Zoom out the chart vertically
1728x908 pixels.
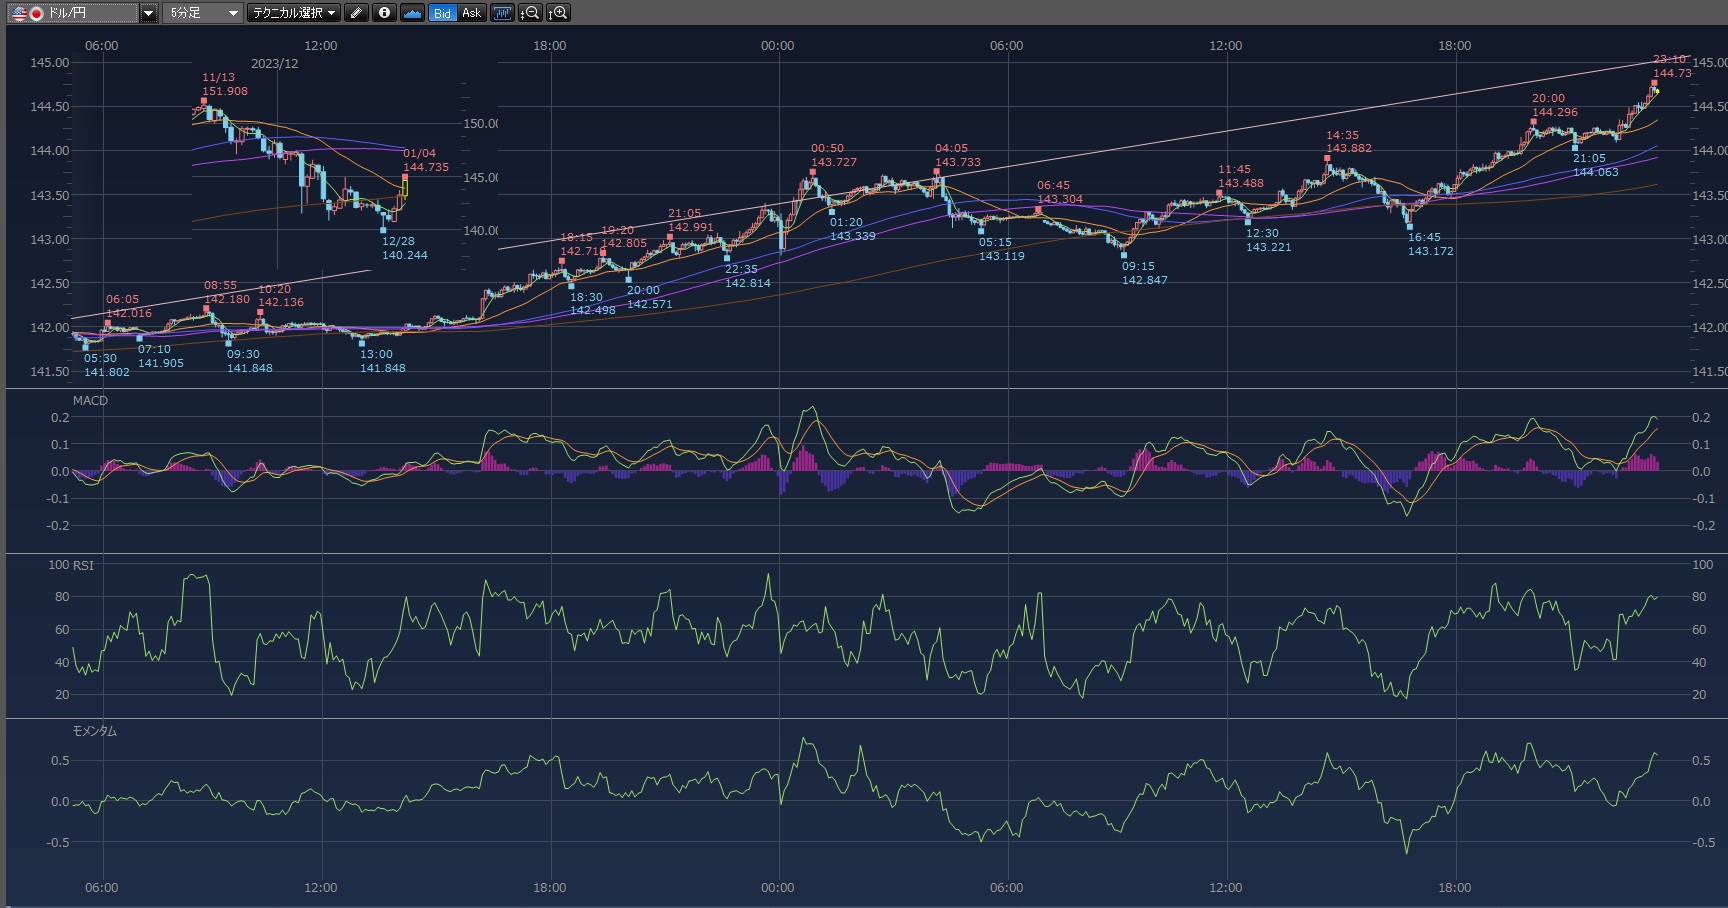click(x=531, y=13)
